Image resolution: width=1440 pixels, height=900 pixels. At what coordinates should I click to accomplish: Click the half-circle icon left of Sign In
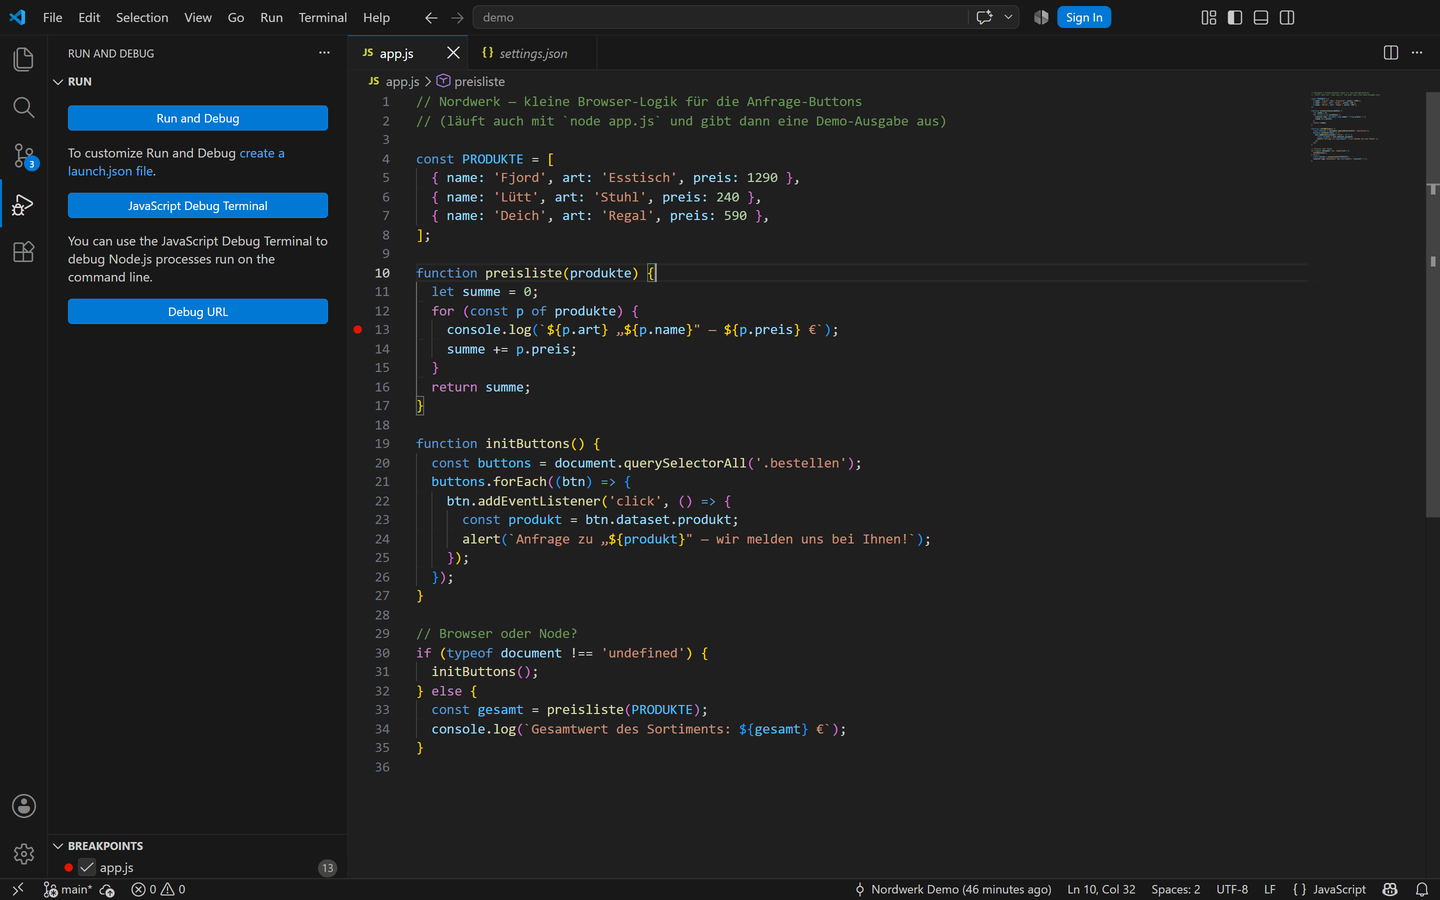coord(1041,17)
